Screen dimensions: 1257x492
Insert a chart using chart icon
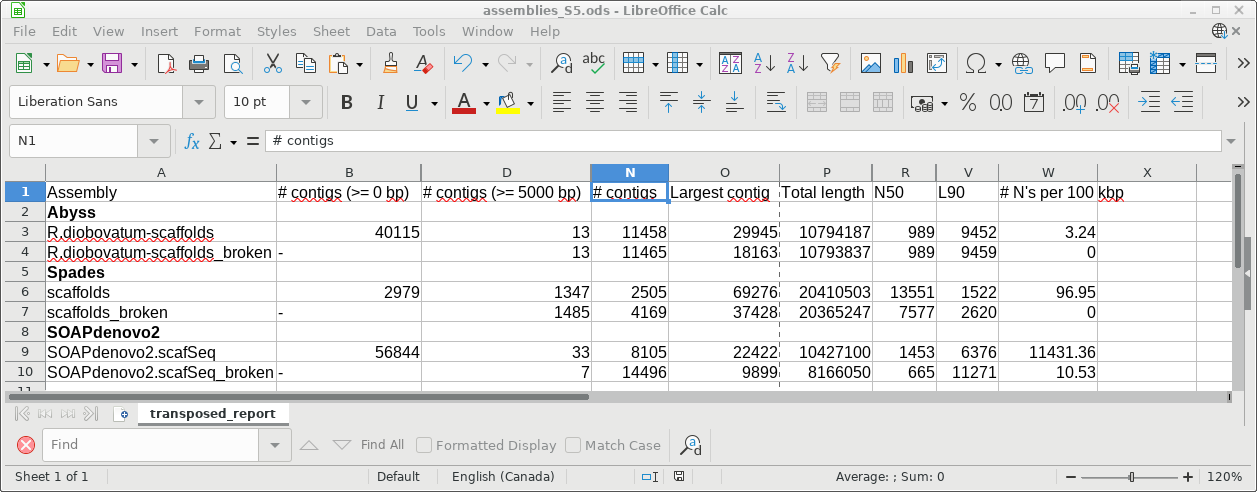pyautogui.click(x=903, y=64)
